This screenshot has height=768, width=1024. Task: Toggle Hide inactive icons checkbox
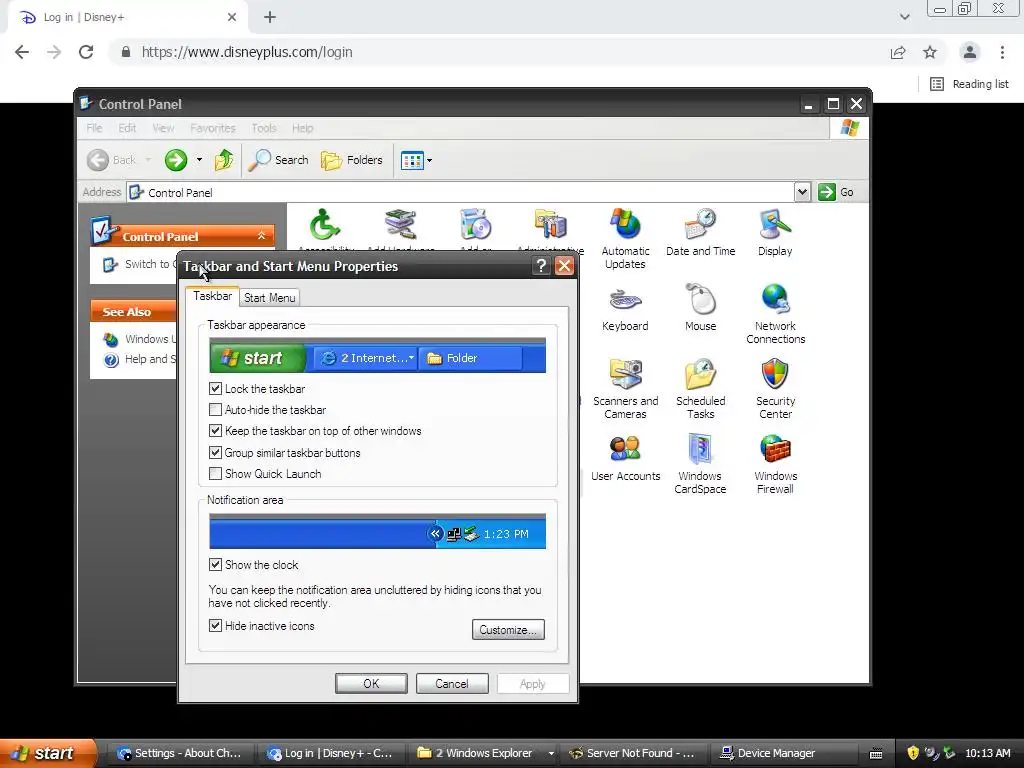coord(215,626)
